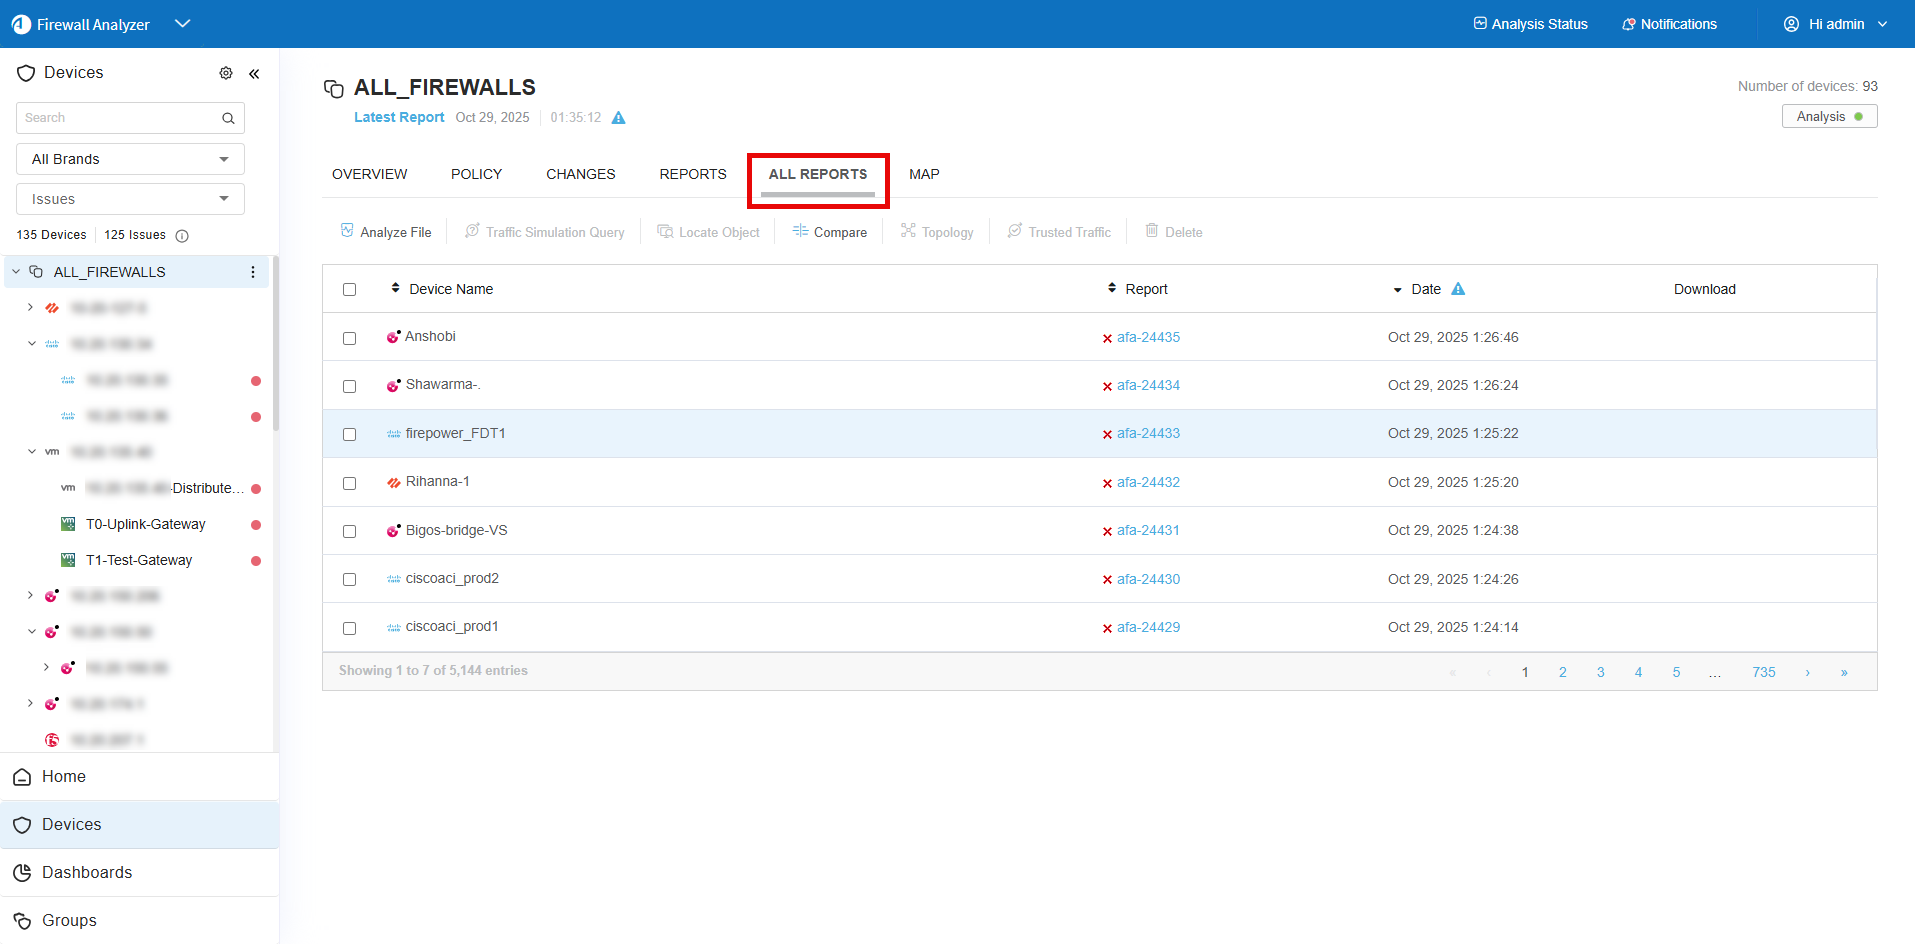Click the search magnifier icon
The image size is (1915, 944).
[x=228, y=118]
